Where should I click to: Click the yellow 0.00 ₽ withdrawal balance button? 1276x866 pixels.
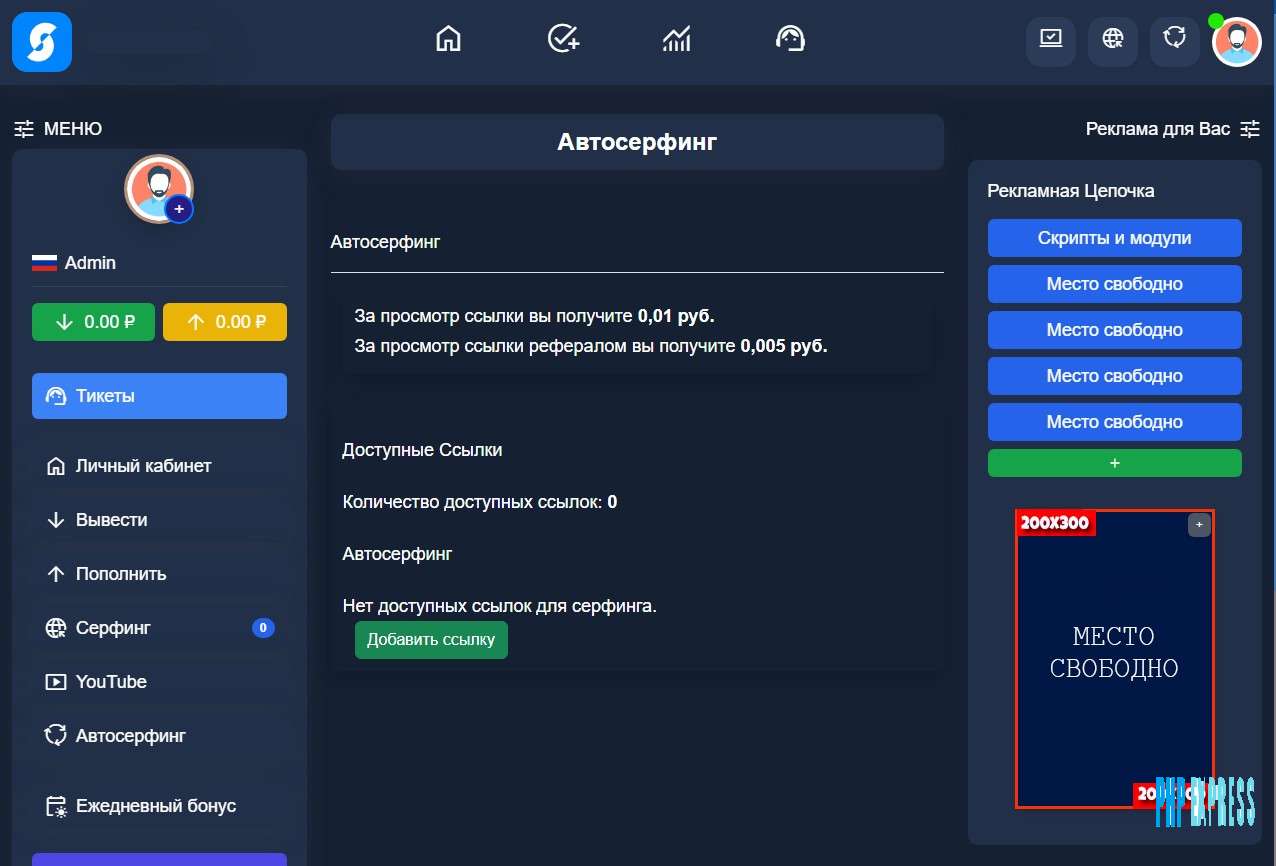[225, 322]
